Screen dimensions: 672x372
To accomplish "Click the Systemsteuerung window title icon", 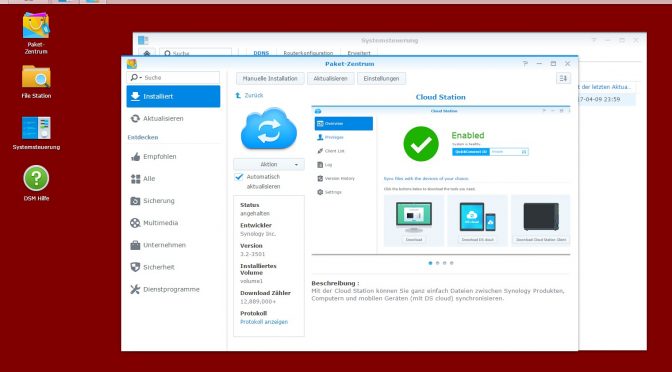I will click(x=143, y=40).
